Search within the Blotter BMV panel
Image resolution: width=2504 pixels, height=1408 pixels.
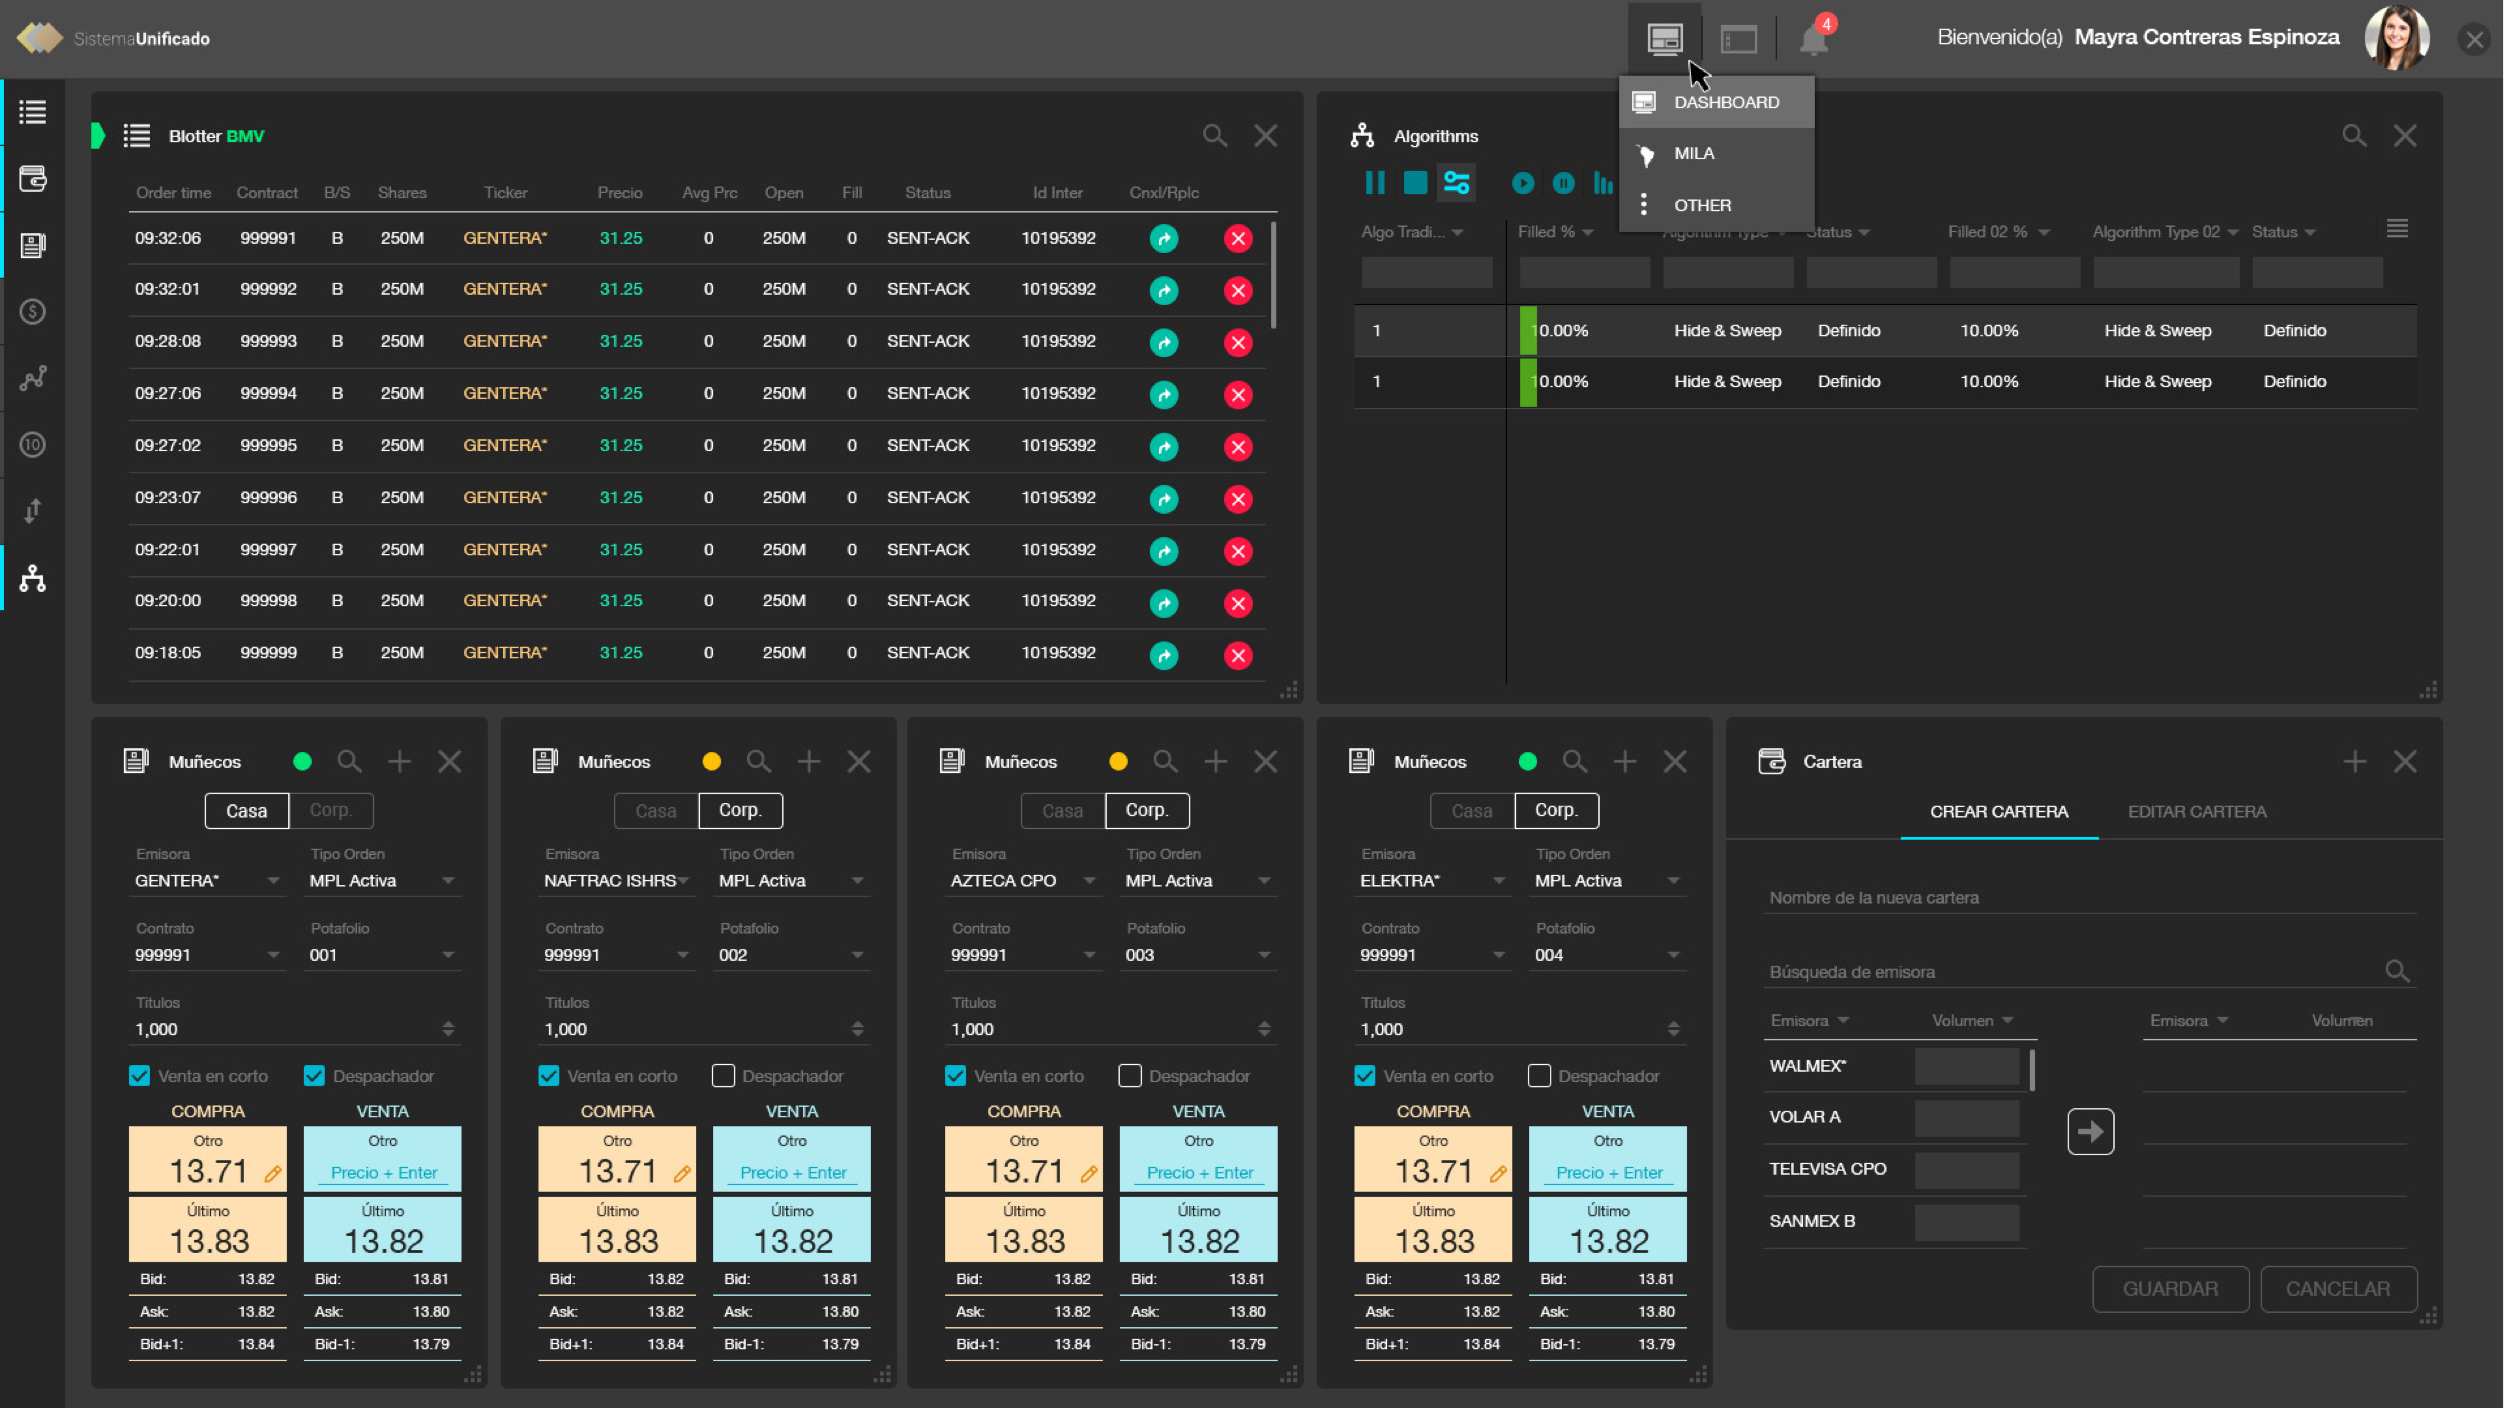[x=1214, y=136]
